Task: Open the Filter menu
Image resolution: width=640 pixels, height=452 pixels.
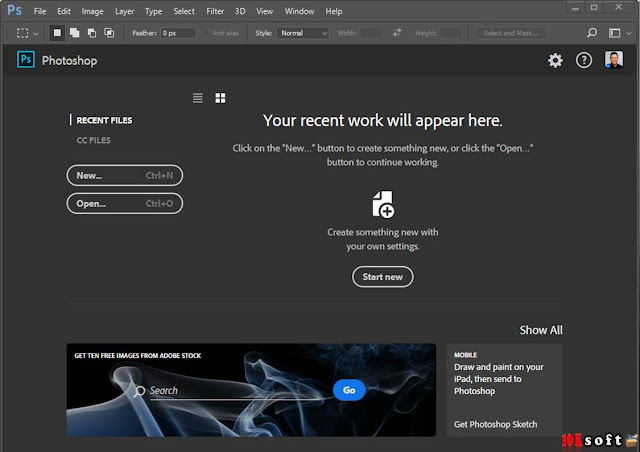Action: [x=215, y=11]
